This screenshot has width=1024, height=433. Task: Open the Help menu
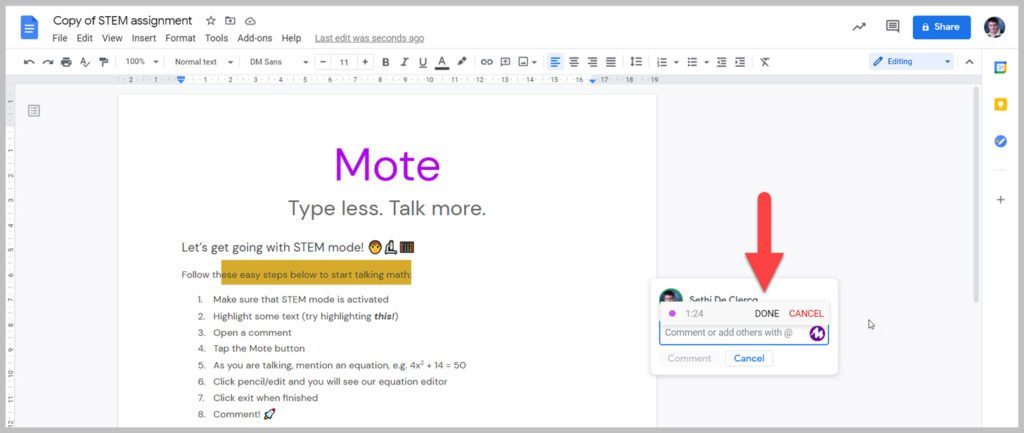[291, 38]
